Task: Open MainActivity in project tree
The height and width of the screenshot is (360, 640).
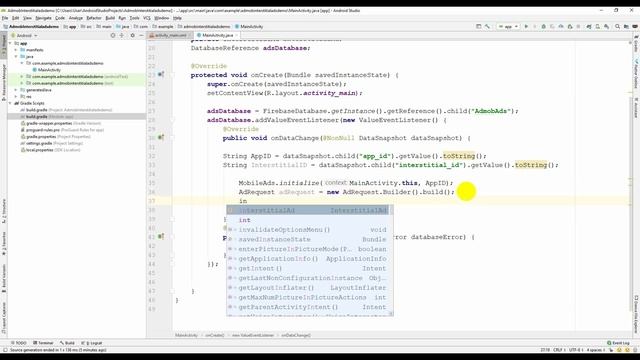Action: tap(49, 70)
